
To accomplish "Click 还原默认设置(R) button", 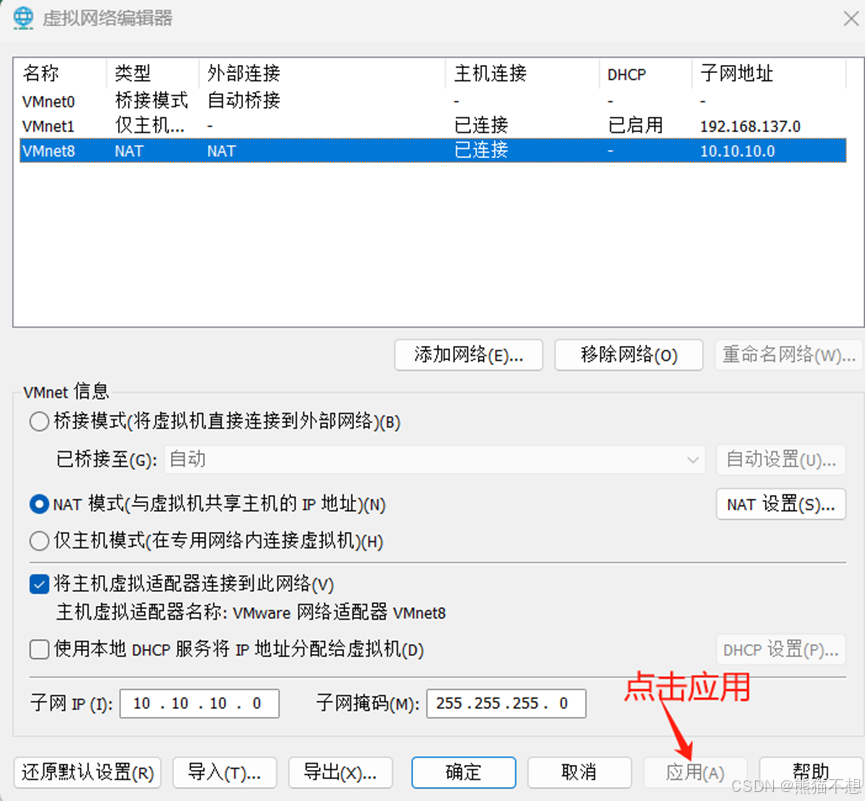I will (87, 773).
